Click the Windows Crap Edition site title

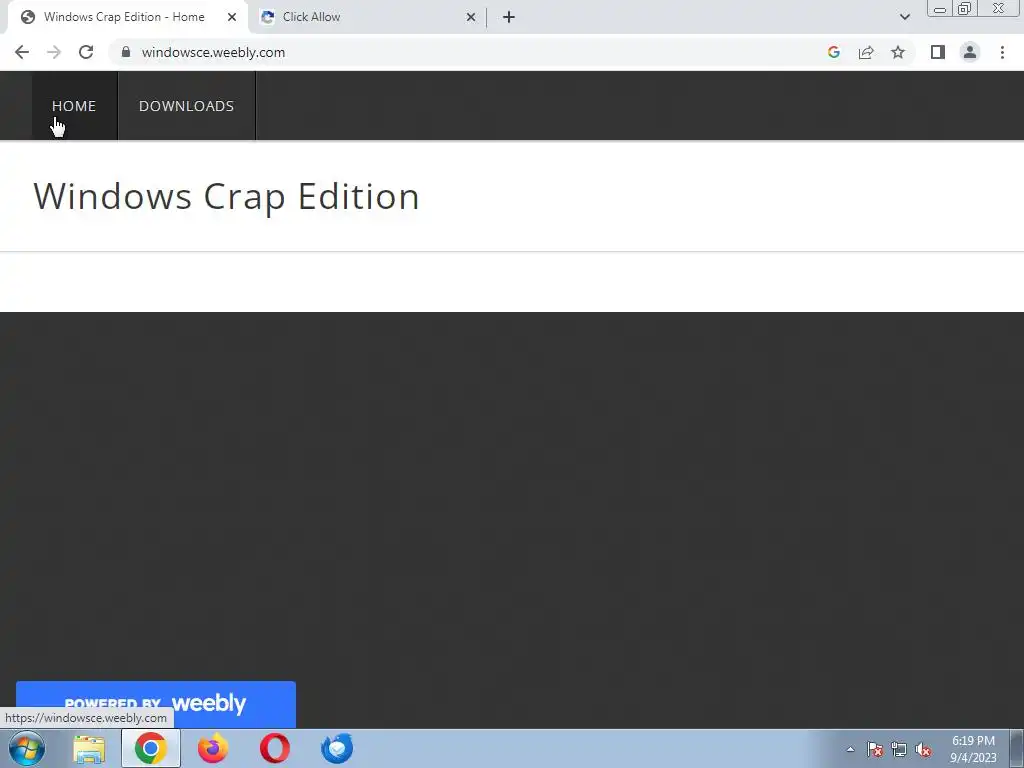226,196
